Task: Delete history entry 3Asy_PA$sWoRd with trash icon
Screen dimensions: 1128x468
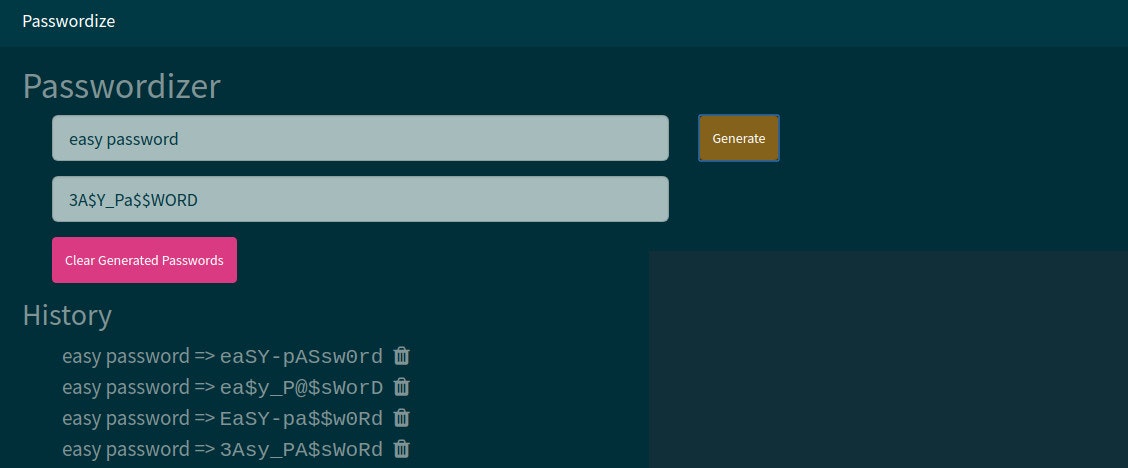Action: pyautogui.click(x=402, y=449)
